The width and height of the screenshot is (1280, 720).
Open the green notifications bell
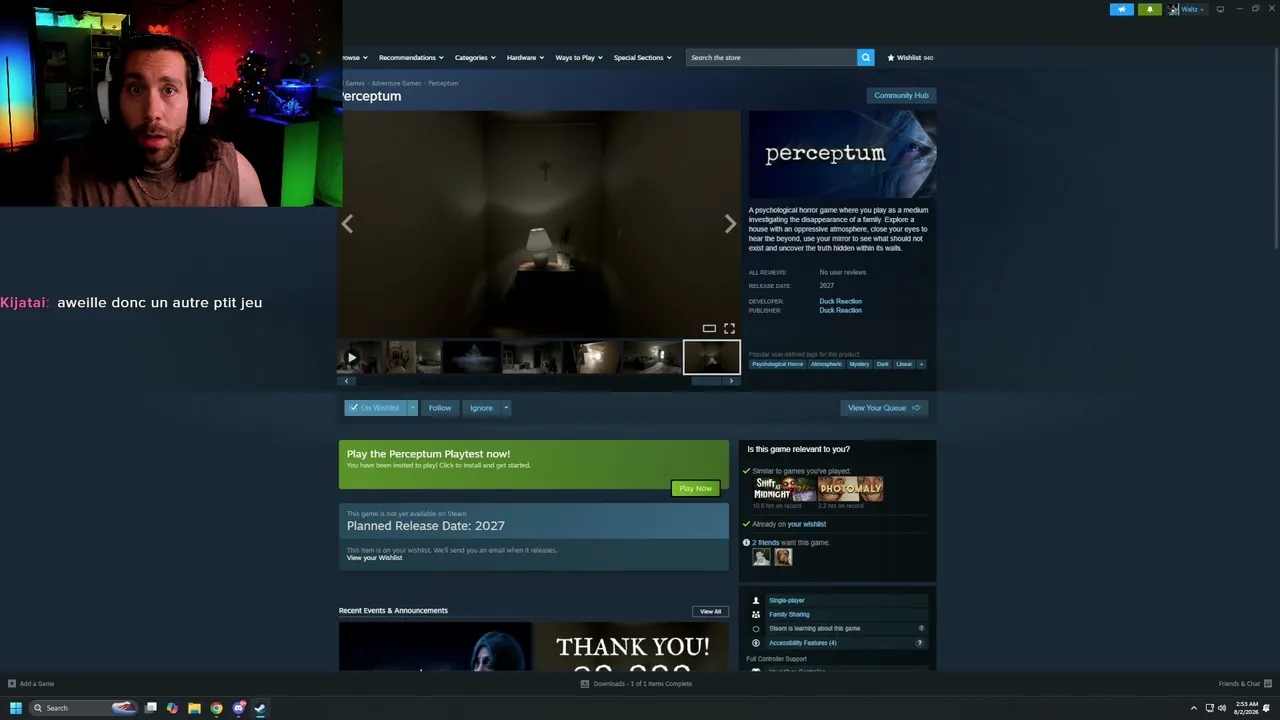coord(1149,9)
